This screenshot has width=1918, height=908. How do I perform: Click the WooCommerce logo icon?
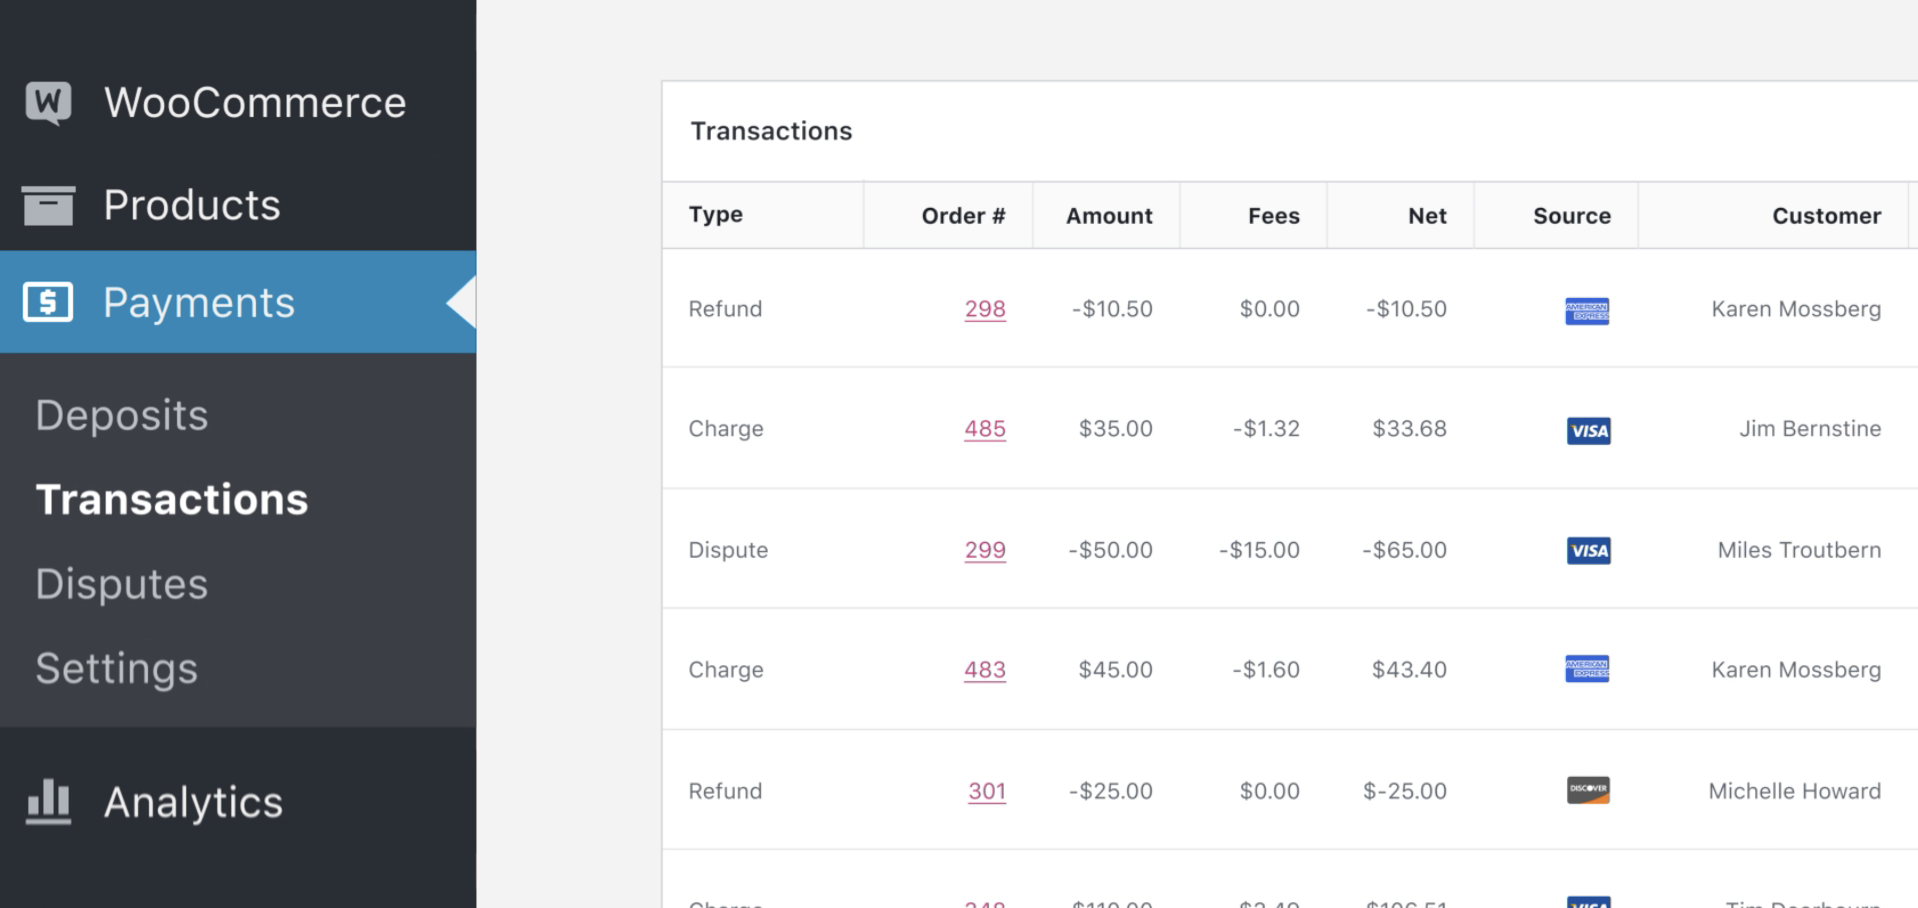pyautogui.click(x=48, y=102)
